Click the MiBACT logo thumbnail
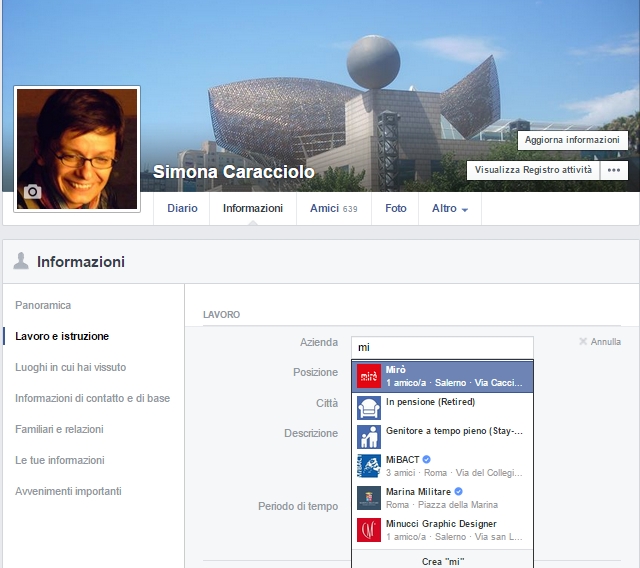The image size is (640, 568). (369, 466)
